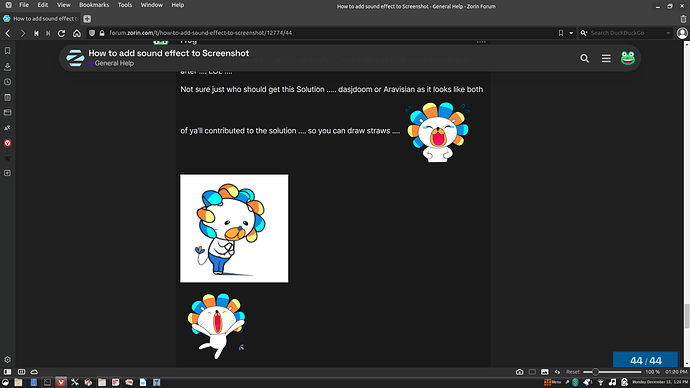The width and height of the screenshot is (690, 388).
Task: Open the Edit menu
Action: click(43, 5)
